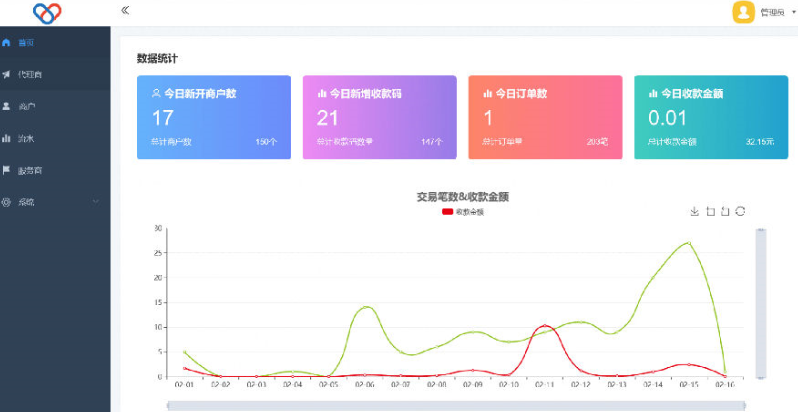Collapse the sidebar with the double-arrow icon
Image resolution: width=798 pixels, height=412 pixels.
click(x=125, y=10)
